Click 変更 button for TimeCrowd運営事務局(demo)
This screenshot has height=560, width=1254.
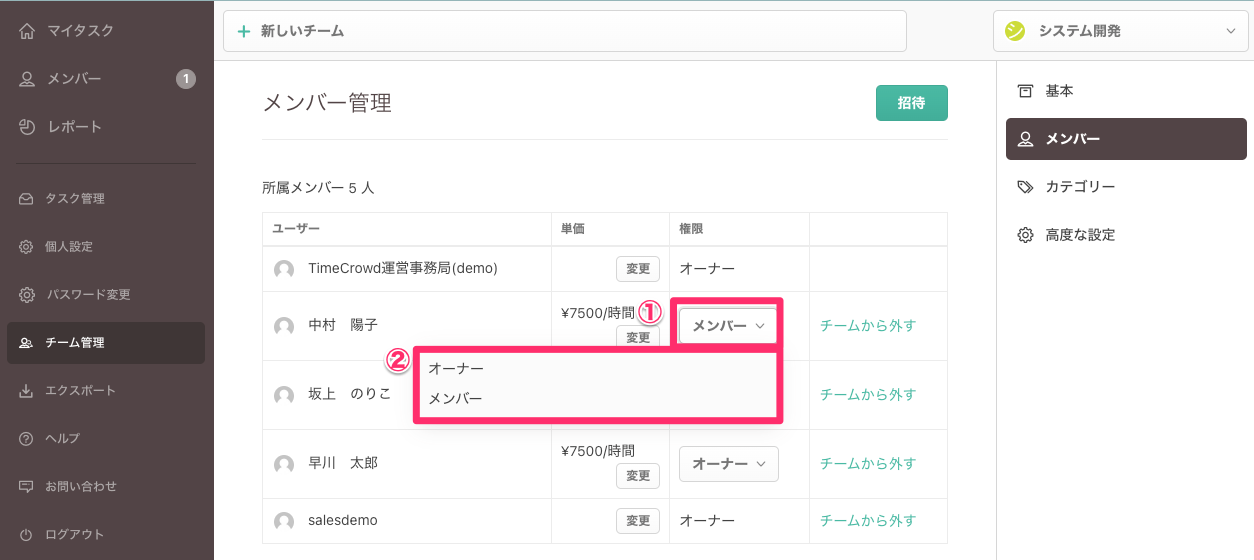[x=638, y=269]
